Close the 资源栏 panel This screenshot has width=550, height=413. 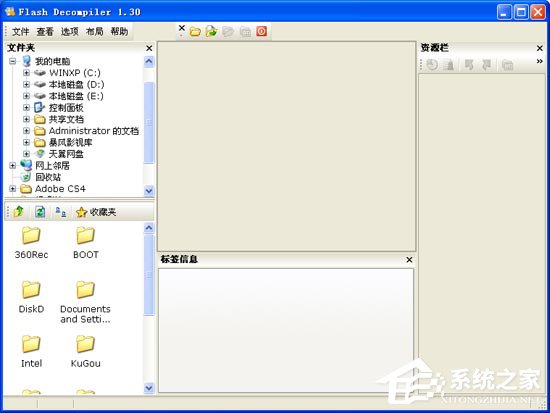click(540, 48)
